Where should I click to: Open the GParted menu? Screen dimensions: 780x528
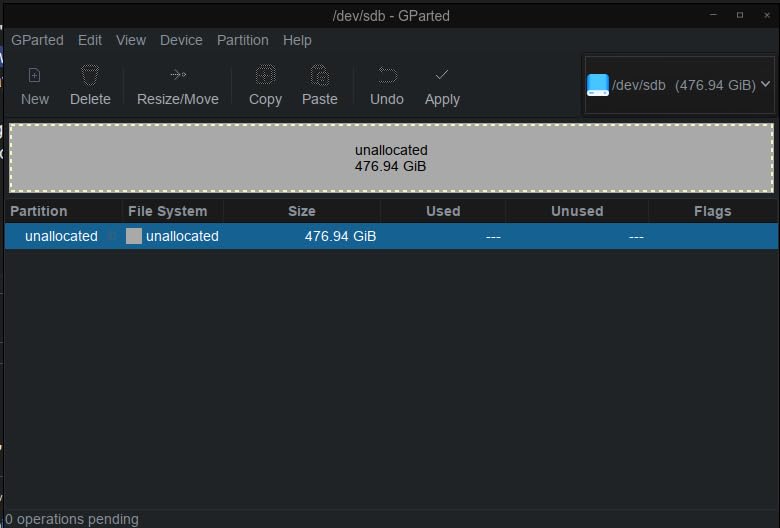coord(37,40)
